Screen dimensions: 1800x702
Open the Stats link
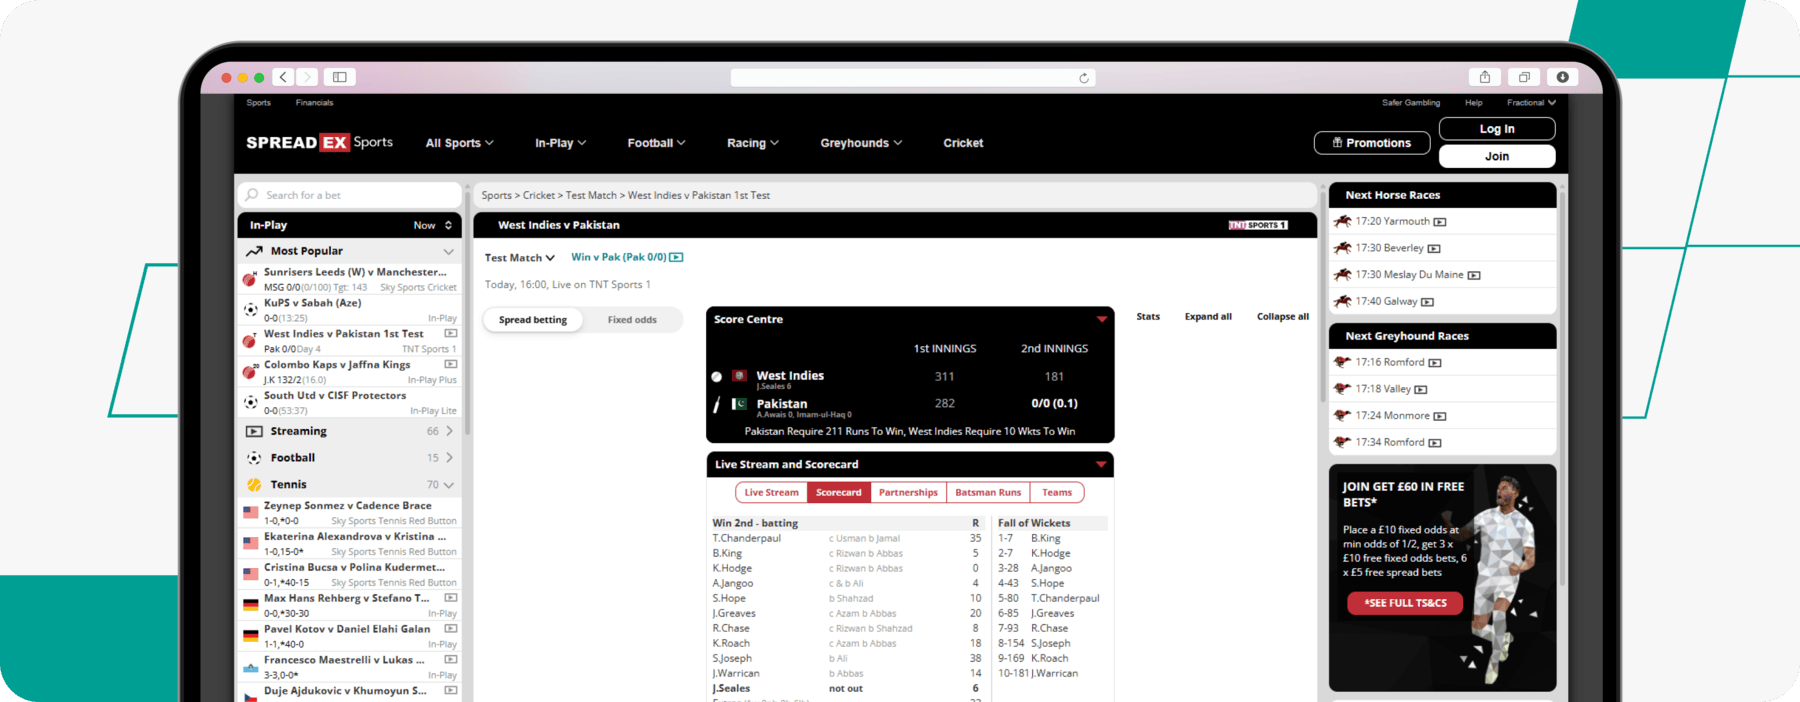pyautogui.click(x=1148, y=317)
